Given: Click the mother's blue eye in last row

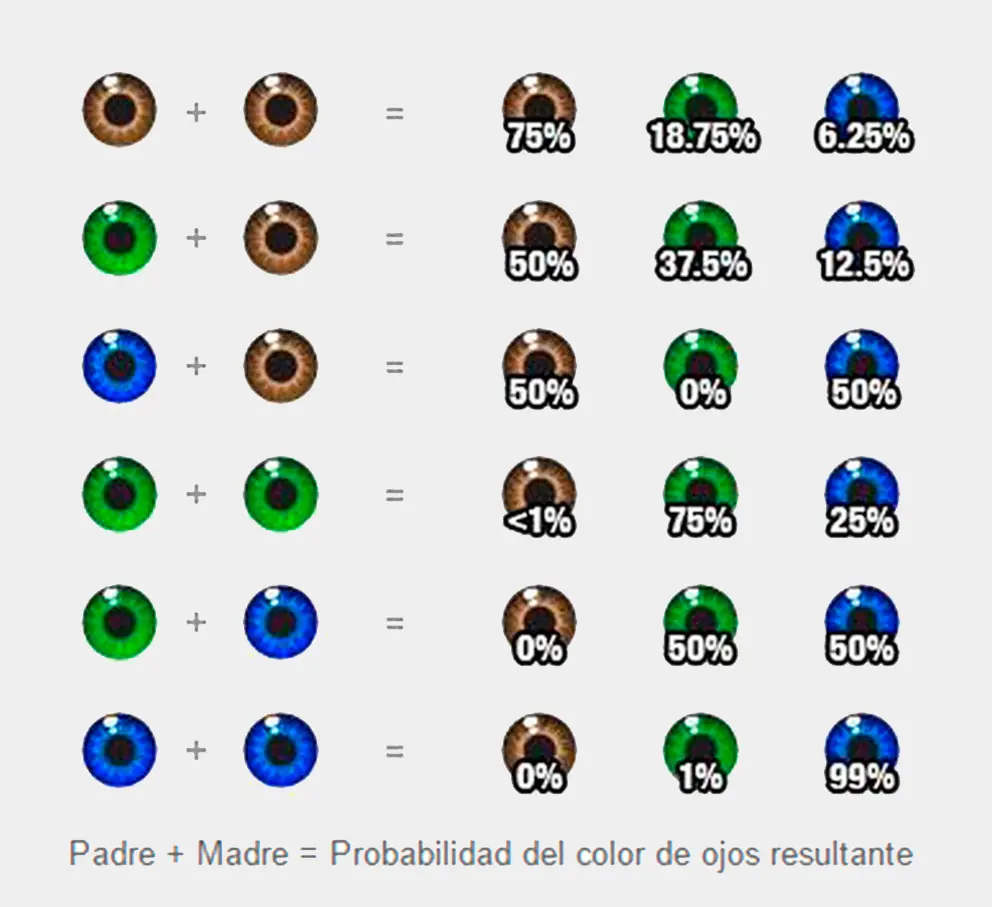Looking at the screenshot, I should [x=281, y=750].
